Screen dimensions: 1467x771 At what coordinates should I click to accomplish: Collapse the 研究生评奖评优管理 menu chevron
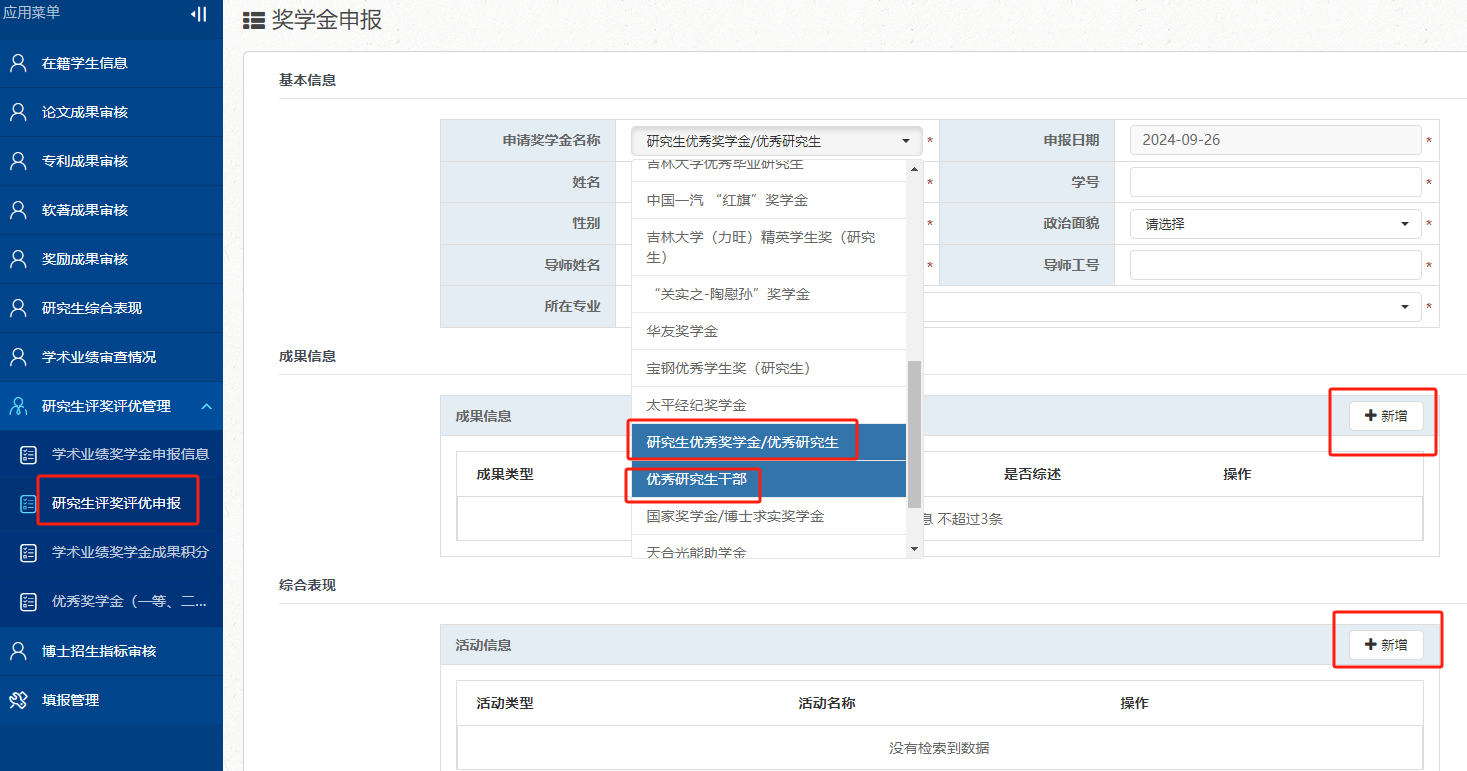206,406
